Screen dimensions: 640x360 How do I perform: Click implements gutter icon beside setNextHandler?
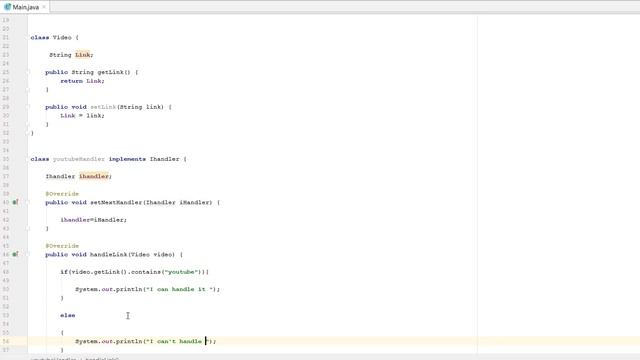coord(15,202)
